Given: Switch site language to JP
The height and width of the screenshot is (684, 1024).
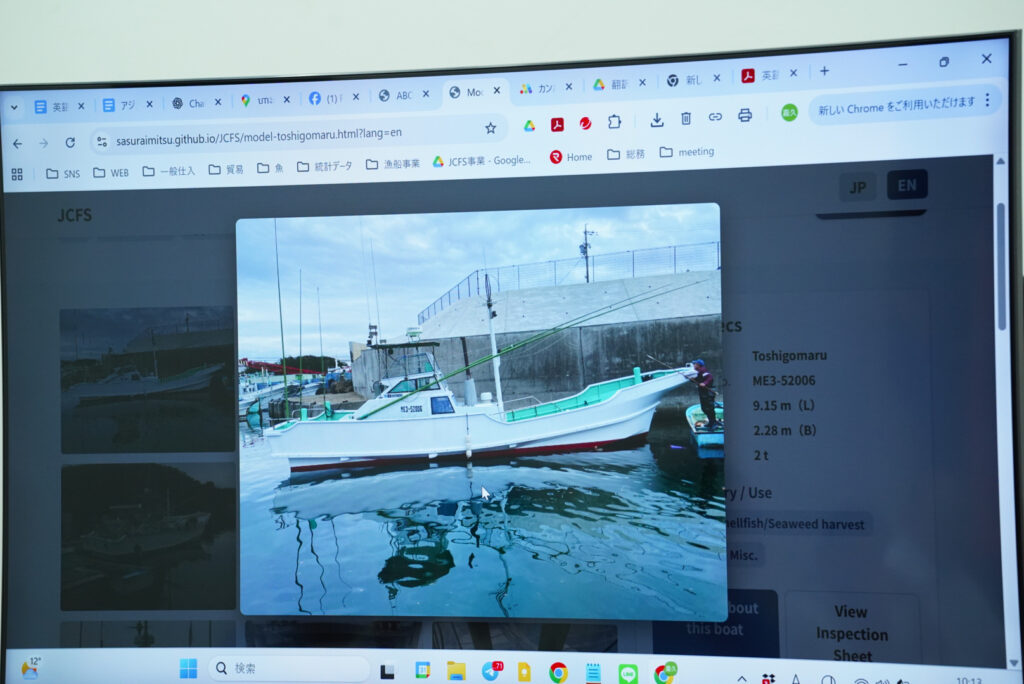Looking at the screenshot, I should click(x=857, y=187).
